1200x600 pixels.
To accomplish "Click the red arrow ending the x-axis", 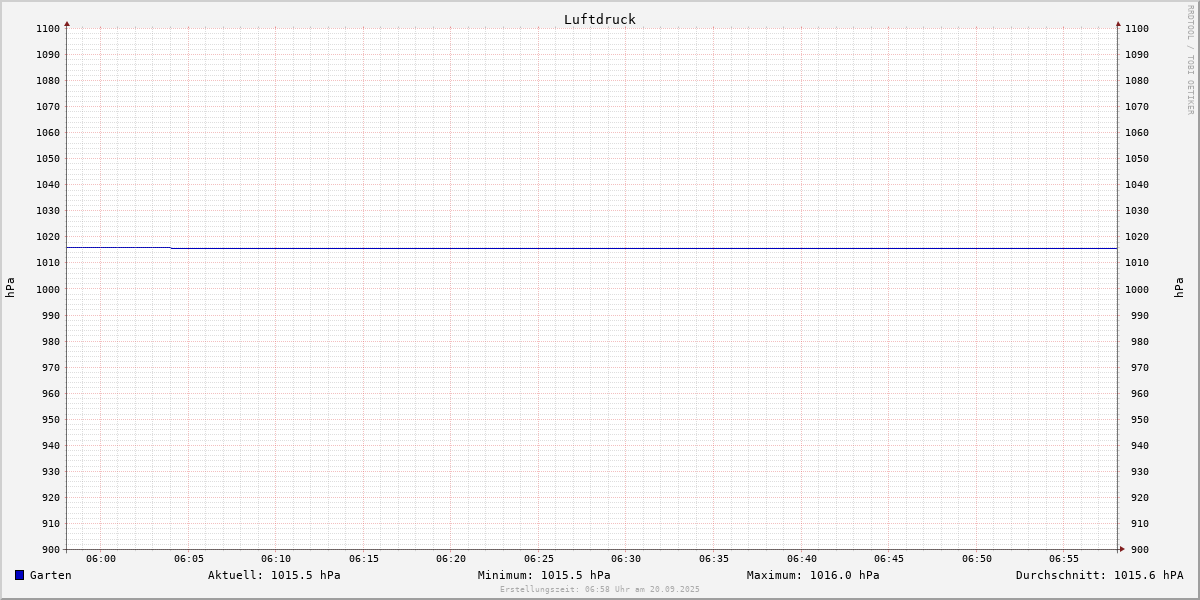I will pos(1122,549).
